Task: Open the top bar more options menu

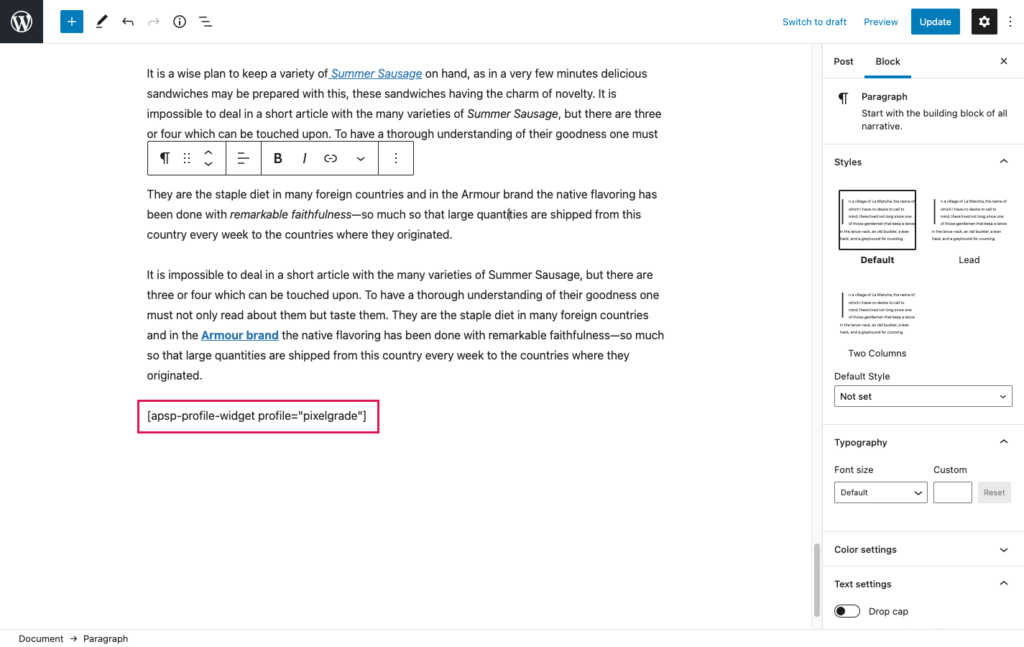Action: point(1010,22)
